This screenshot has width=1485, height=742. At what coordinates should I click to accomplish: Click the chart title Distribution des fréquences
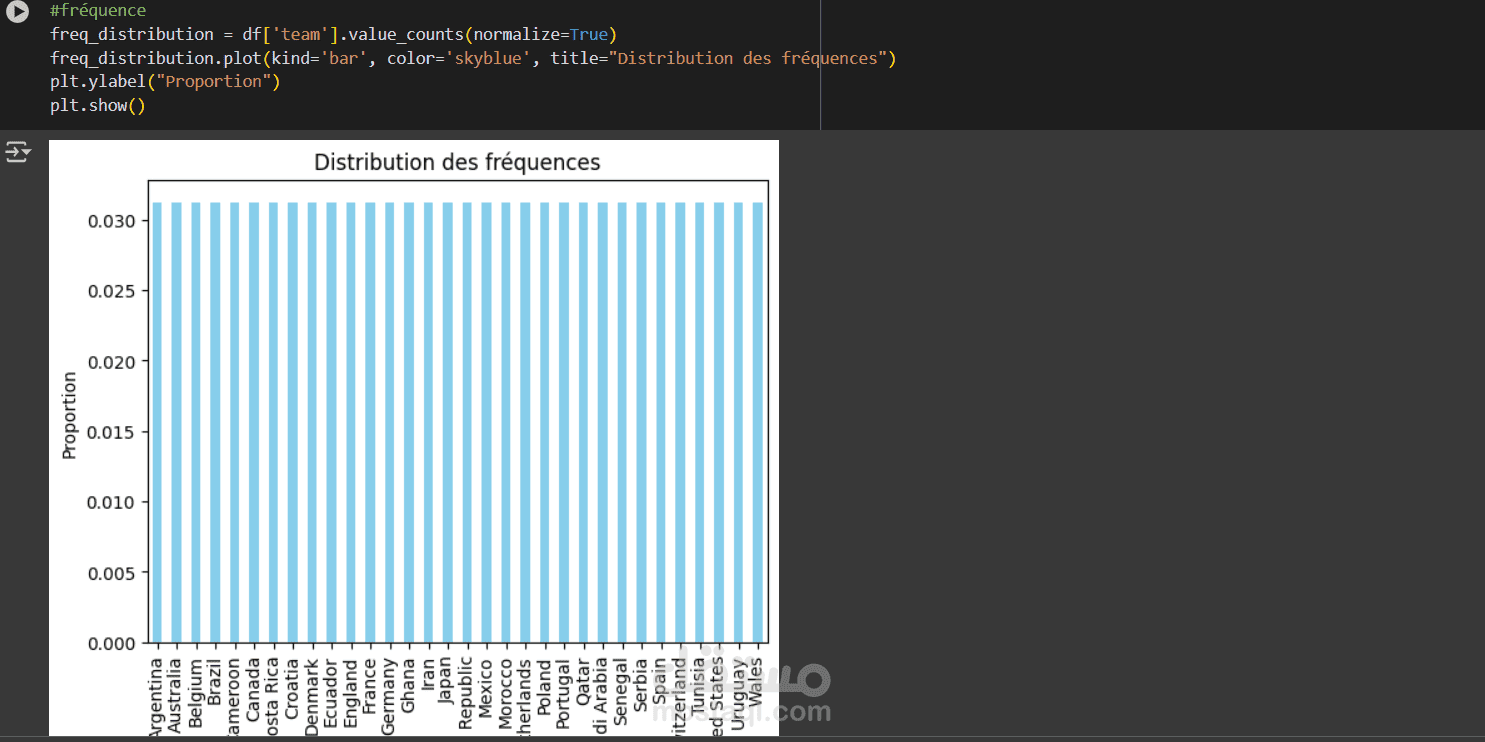click(x=457, y=162)
